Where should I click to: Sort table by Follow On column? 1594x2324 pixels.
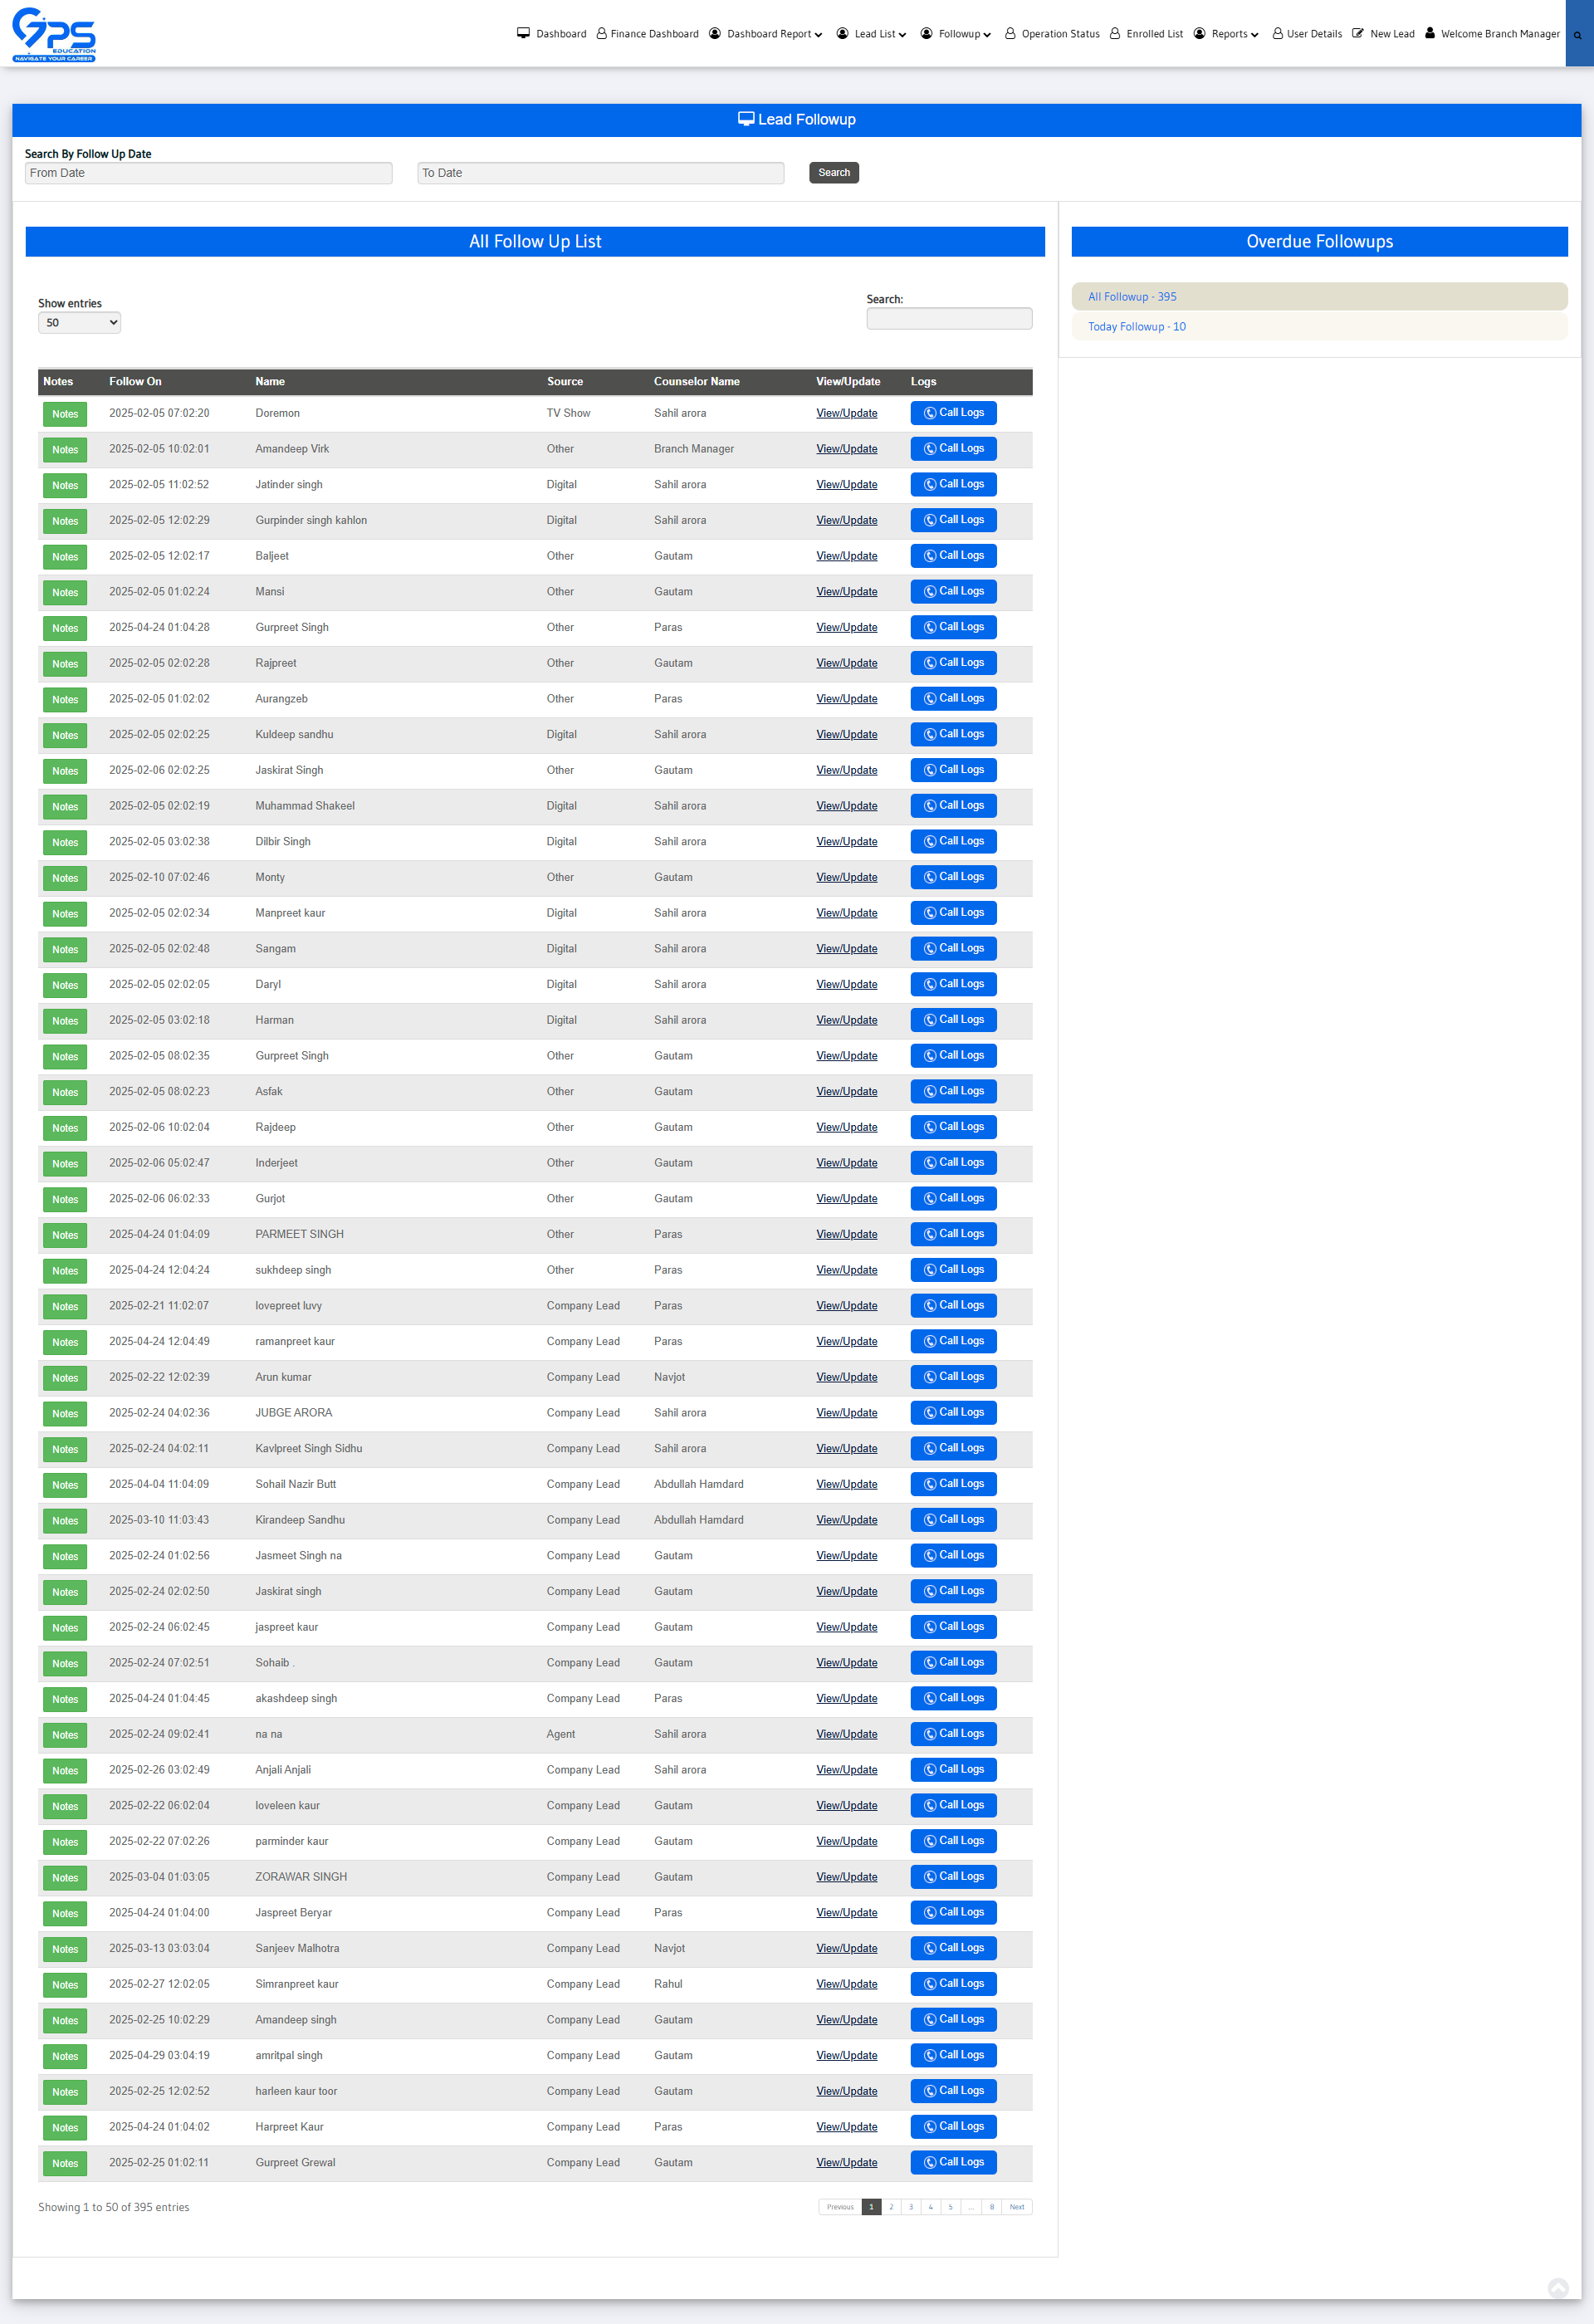tap(135, 382)
